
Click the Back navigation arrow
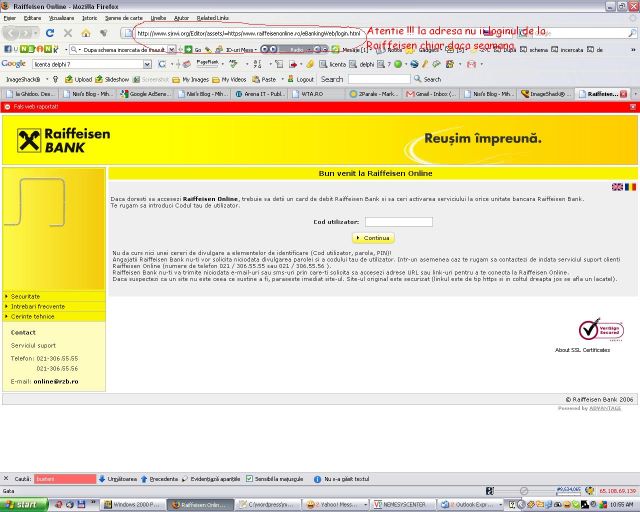click(12, 33)
